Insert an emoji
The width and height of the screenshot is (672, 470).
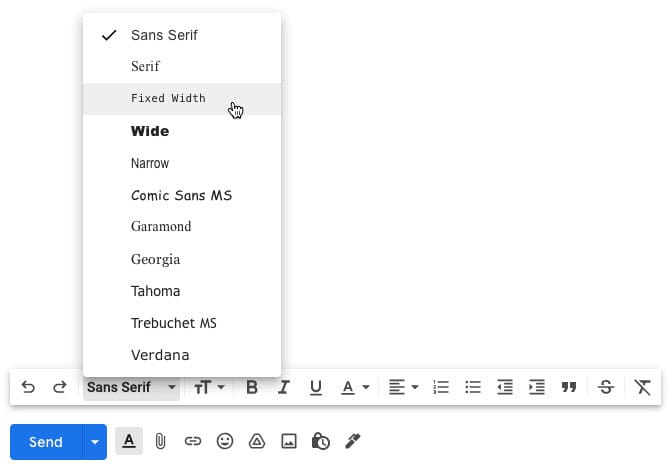(225, 441)
